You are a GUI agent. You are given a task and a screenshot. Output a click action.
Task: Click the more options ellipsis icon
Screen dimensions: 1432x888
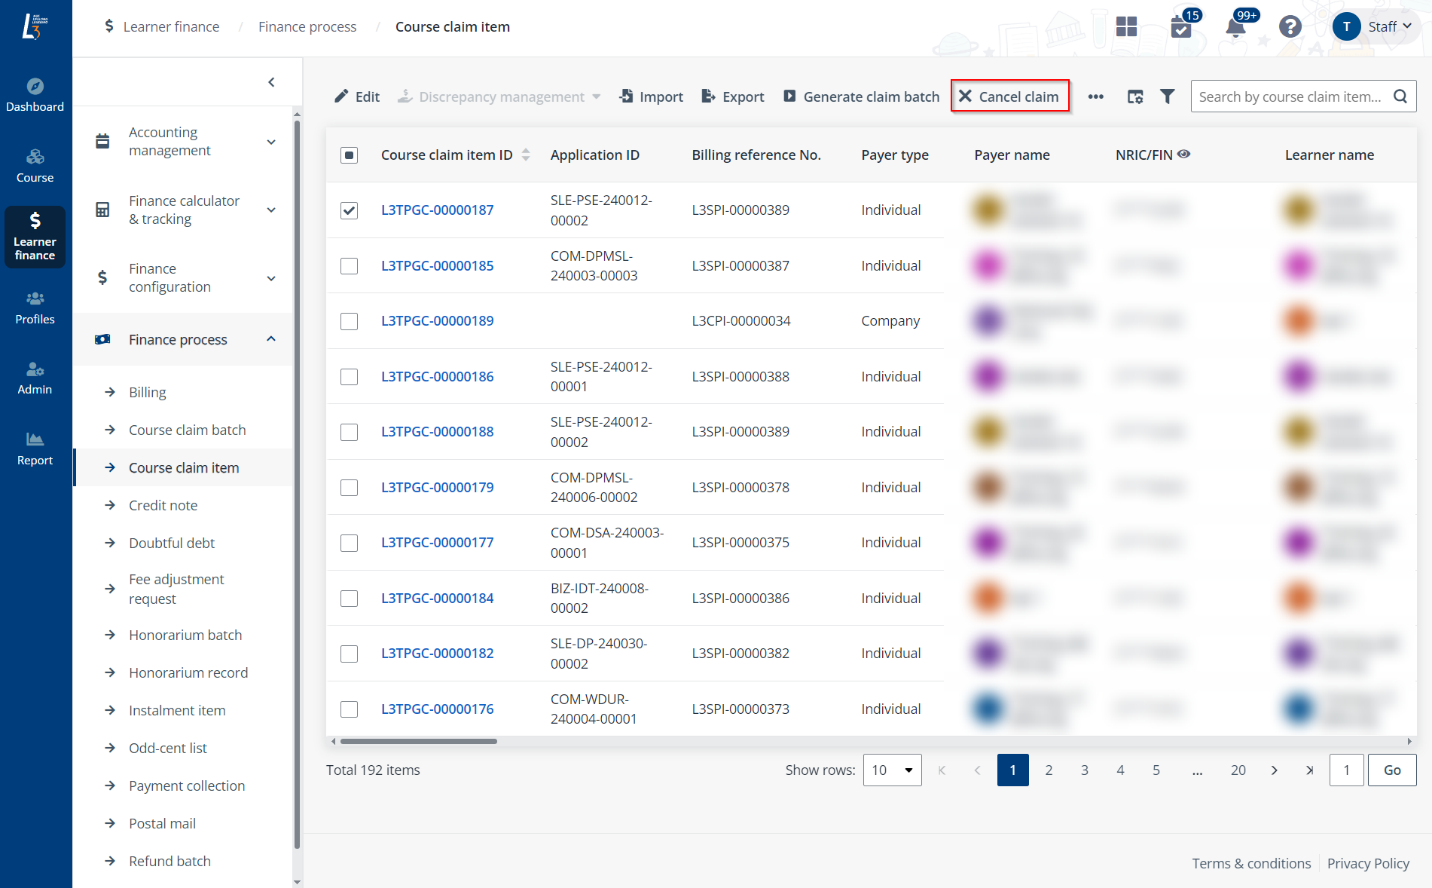[x=1096, y=97]
